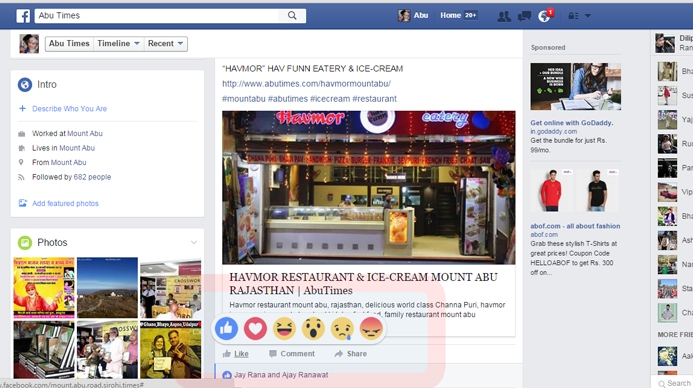Open account menu arrow in top bar
The width and height of the screenshot is (693, 388).
(x=588, y=16)
